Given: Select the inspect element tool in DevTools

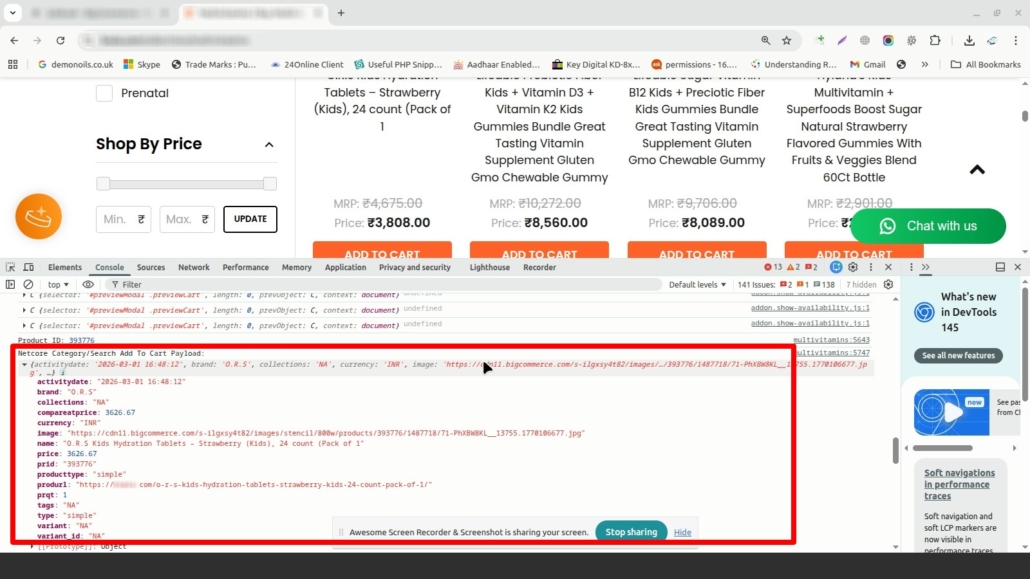Looking at the screenshot, I should click(10, 267).
